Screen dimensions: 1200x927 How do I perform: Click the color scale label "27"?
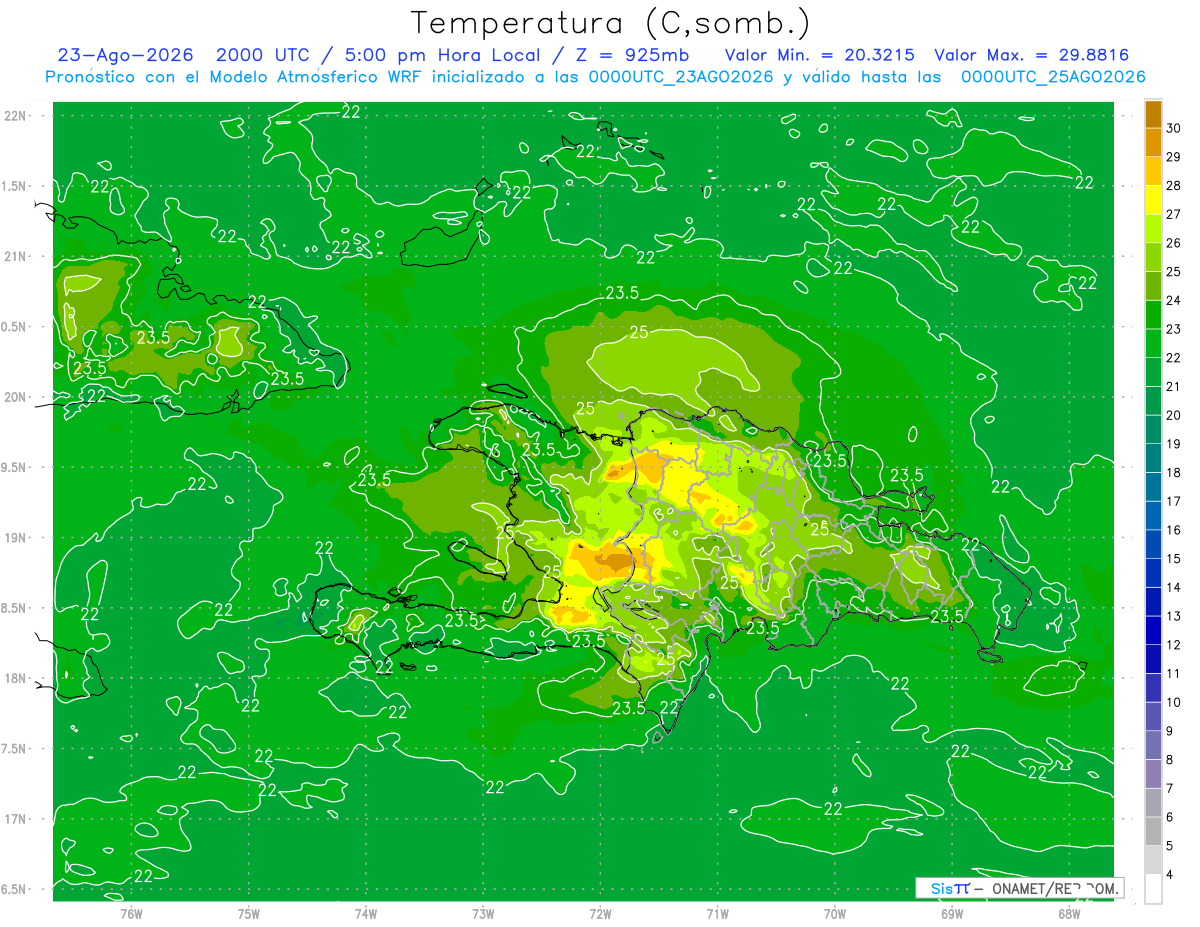click(1174, 214)
